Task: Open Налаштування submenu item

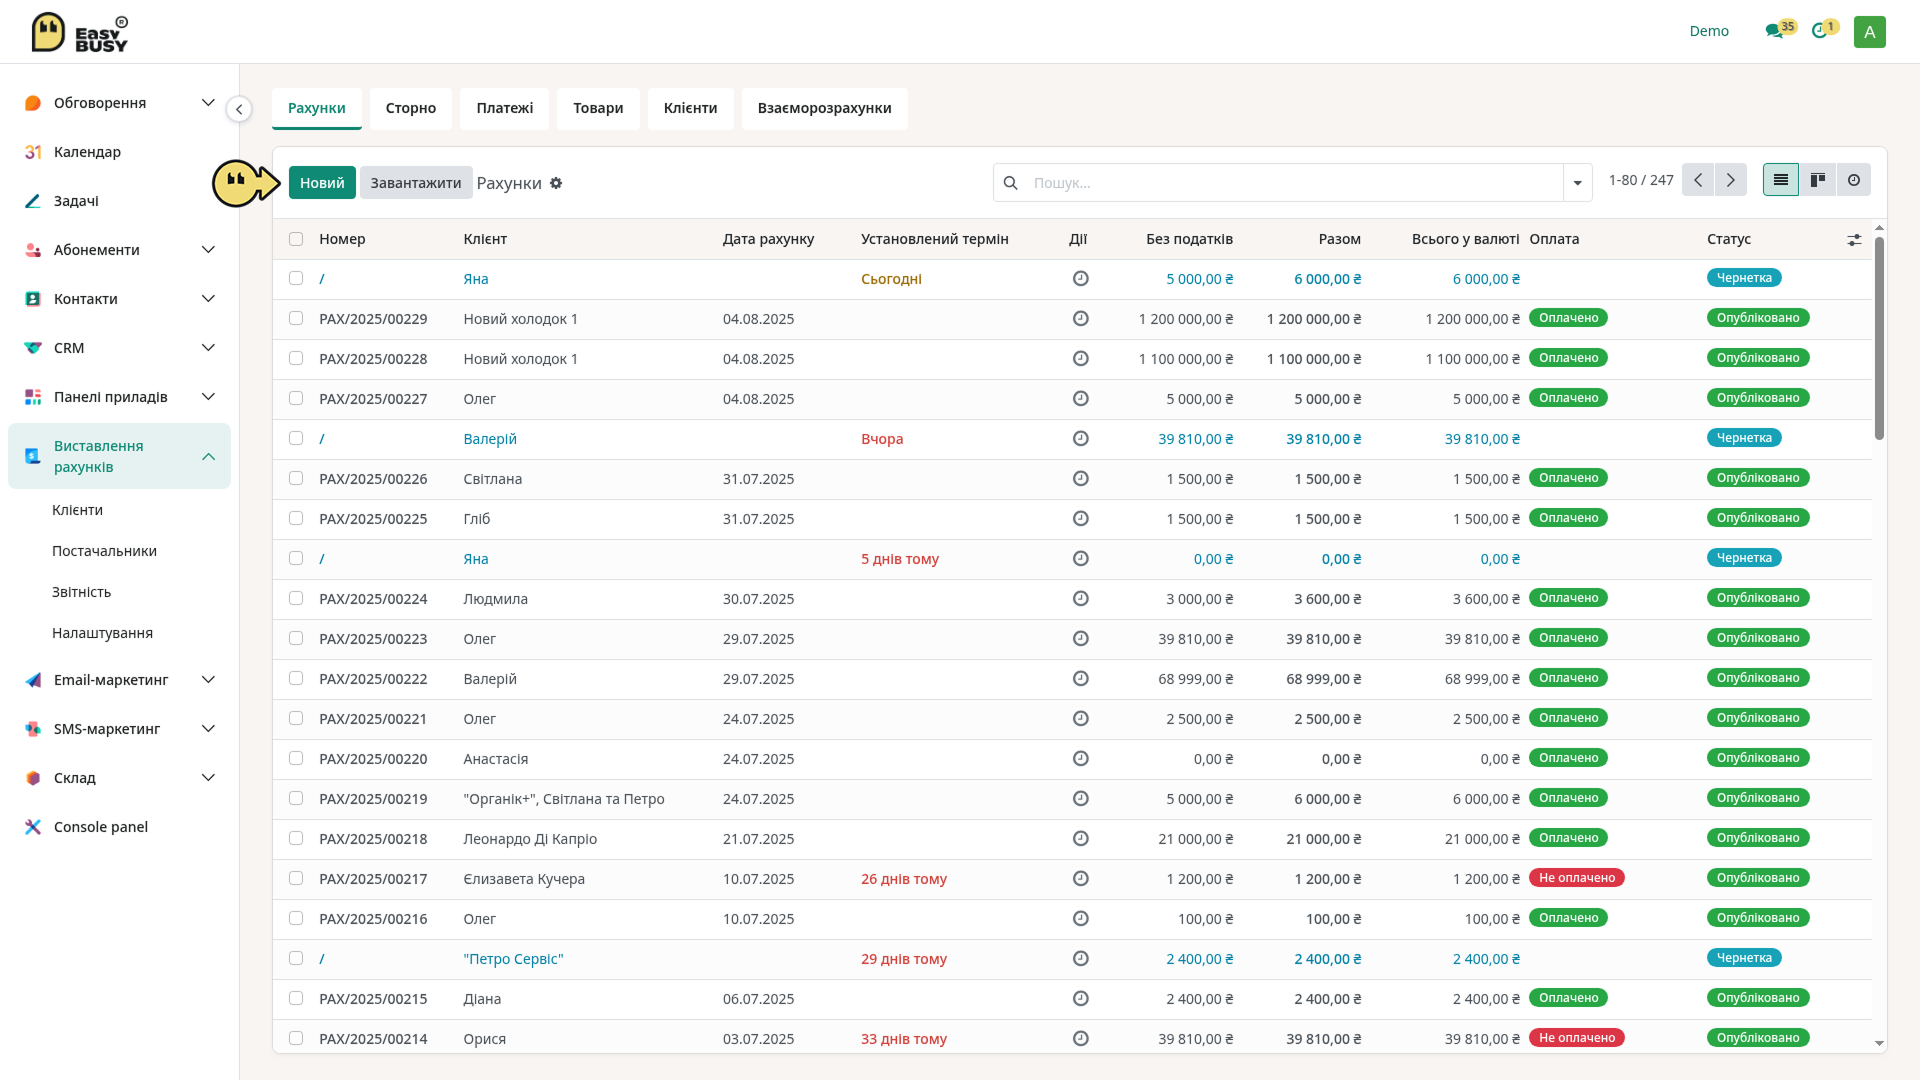Action: coord(102,633)
